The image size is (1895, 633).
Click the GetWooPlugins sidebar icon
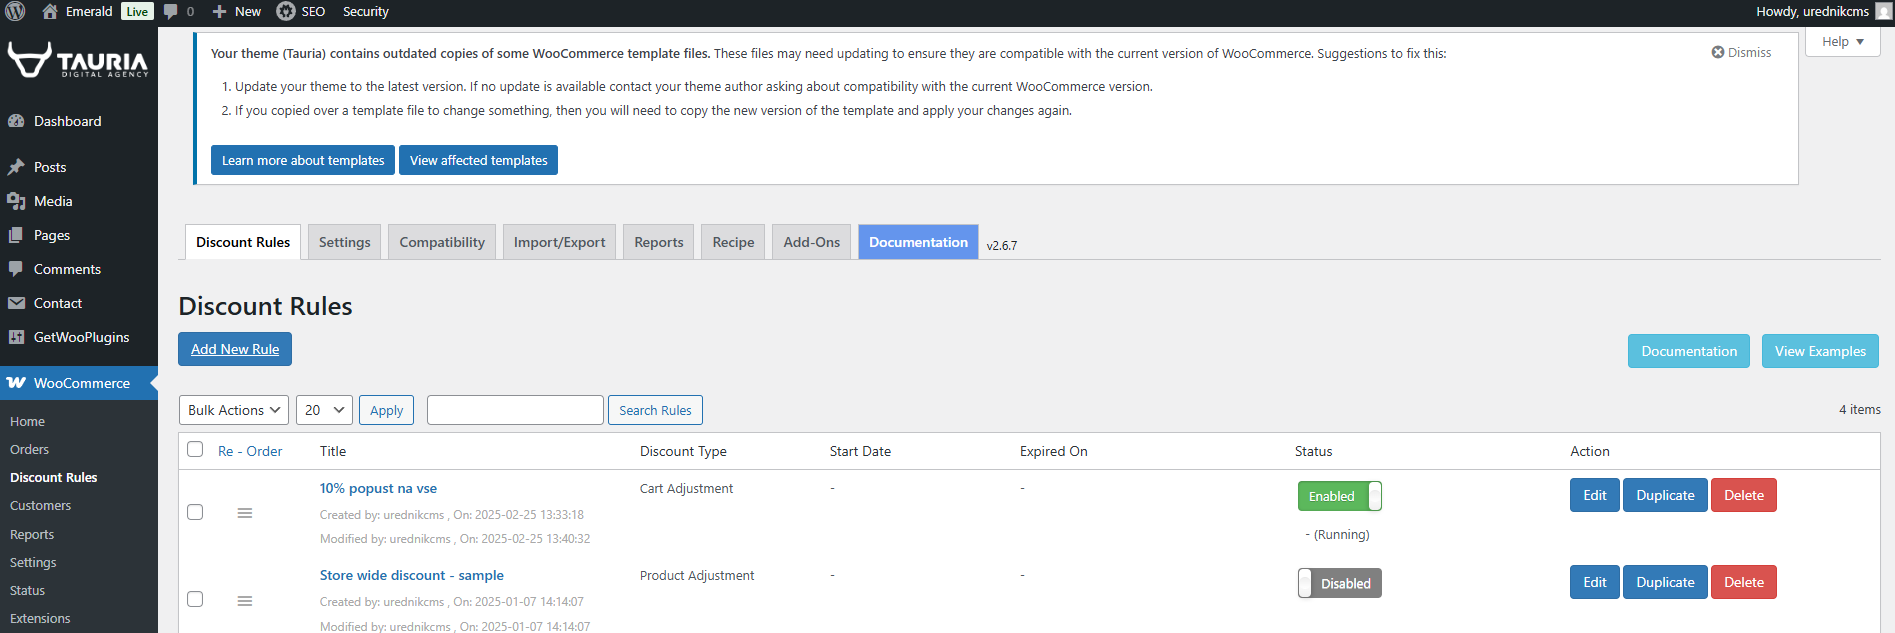[16, 337]
